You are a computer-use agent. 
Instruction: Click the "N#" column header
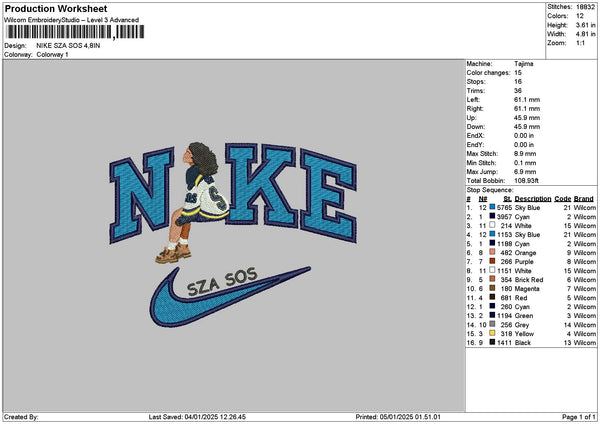pyautogui.click(x=483, y=199)
